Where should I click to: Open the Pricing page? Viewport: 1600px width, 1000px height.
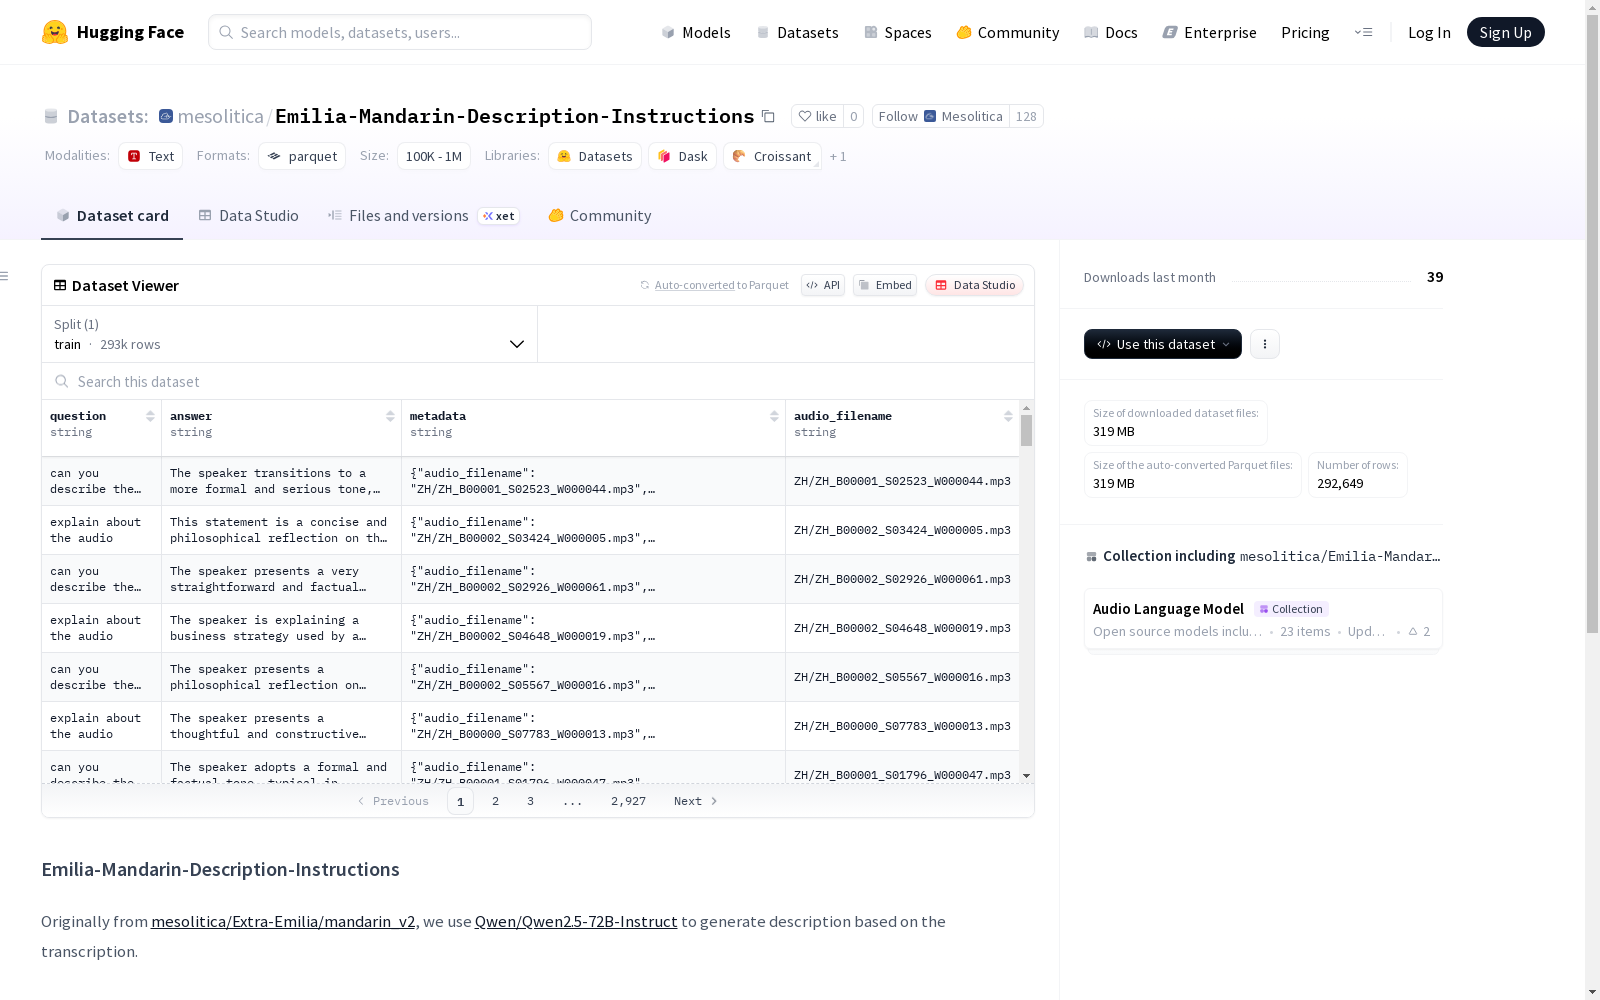1305,32
